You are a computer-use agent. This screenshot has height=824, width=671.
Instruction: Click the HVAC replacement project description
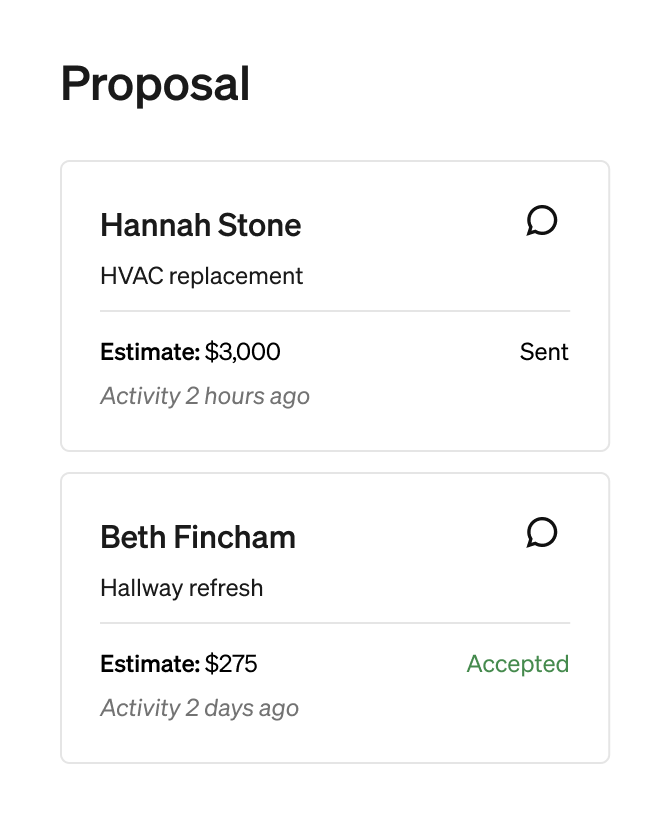click(201, 276)
